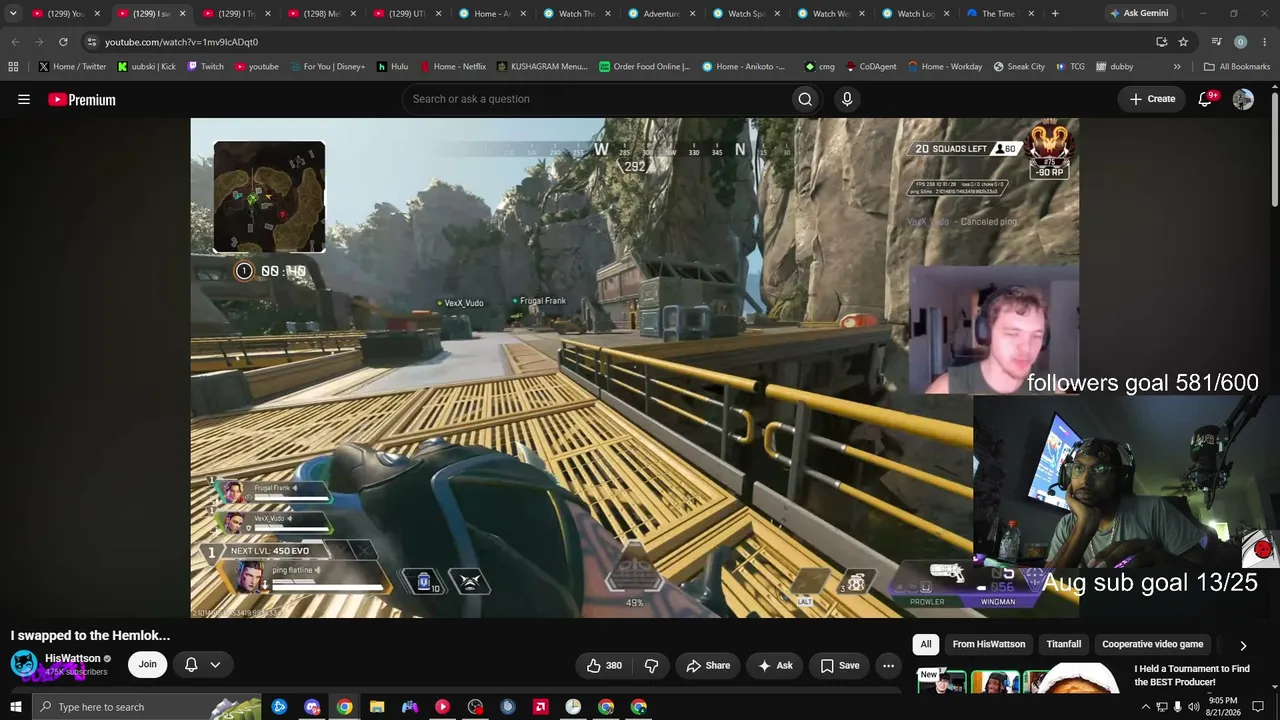
Task: Select the From HisWattson filter chip
Action: (989, 645)
